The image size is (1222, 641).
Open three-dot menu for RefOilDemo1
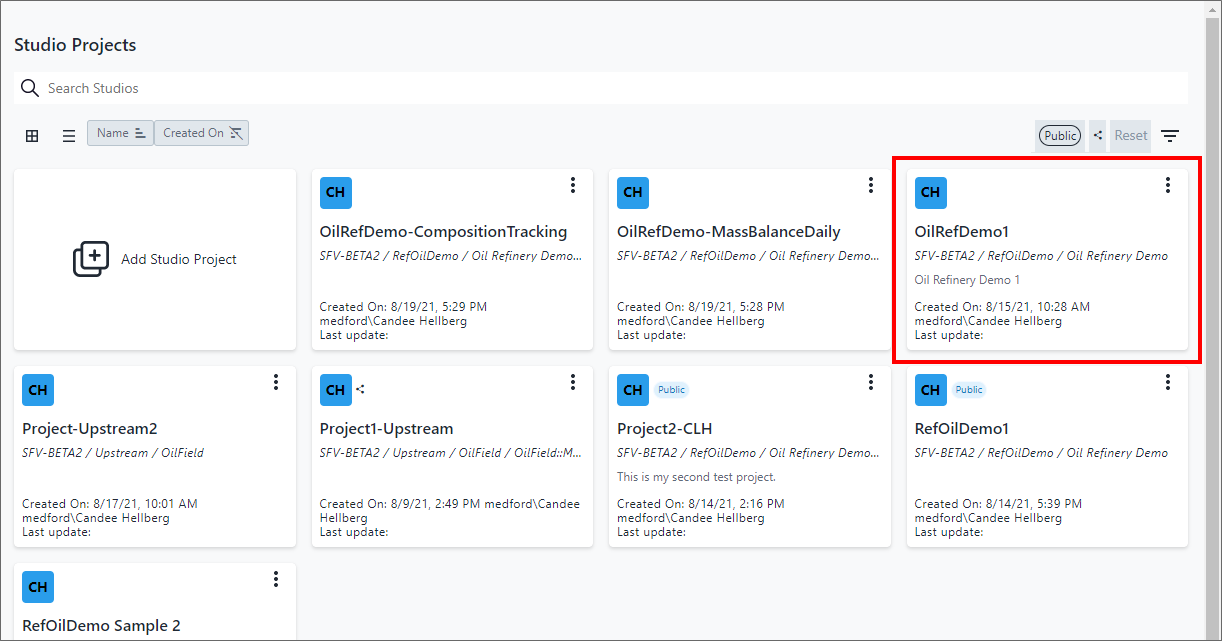coord(1167,382)
